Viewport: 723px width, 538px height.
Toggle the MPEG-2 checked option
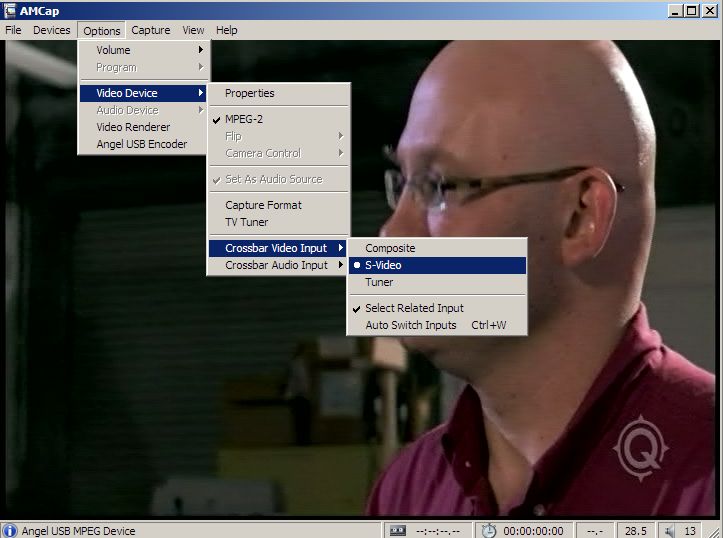click(279, 119)
